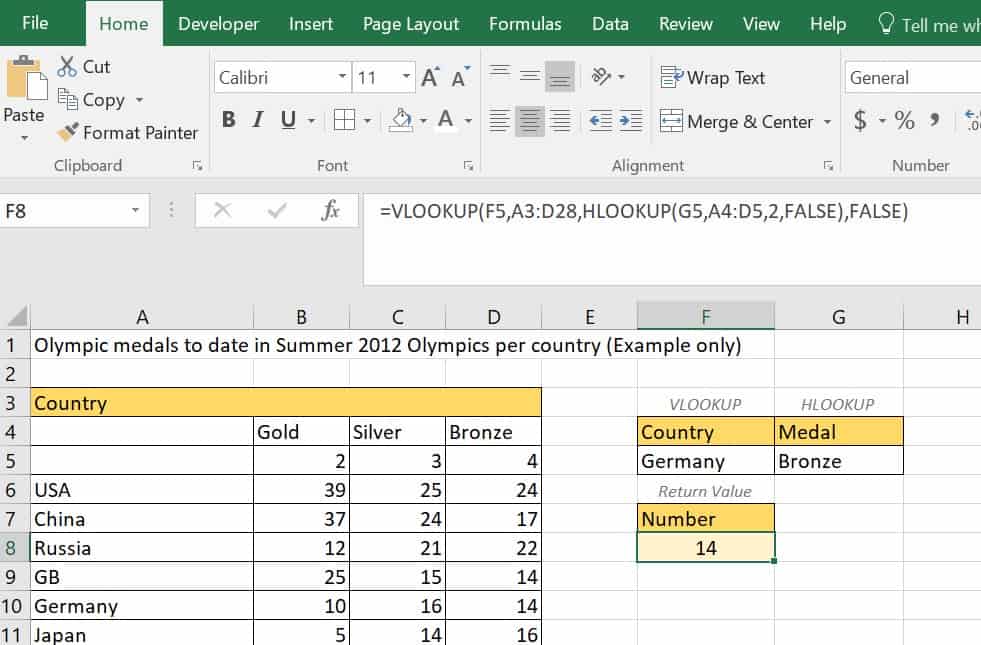Increase cell indent
This screenshot has width=981, height=645.
[631, 120]
